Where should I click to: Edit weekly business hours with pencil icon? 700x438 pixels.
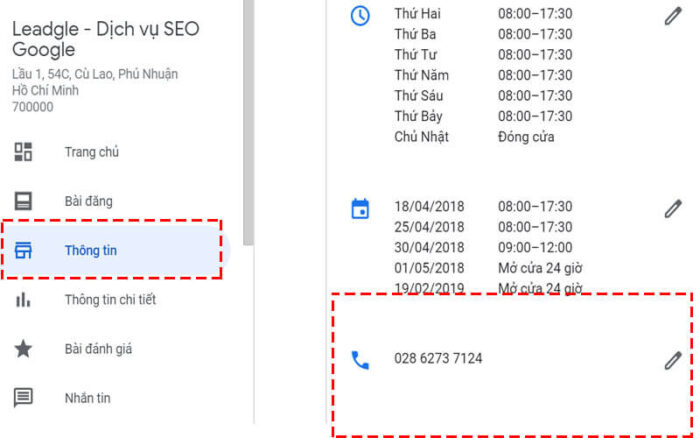(x=673, y=16)
